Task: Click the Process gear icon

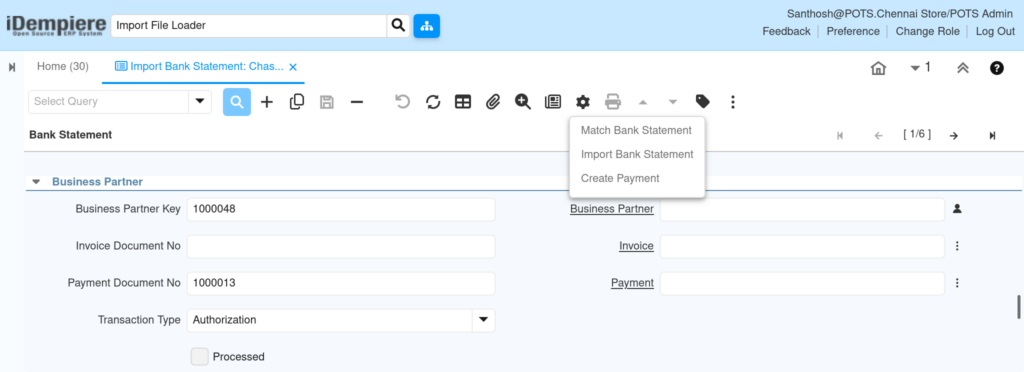Action: tap(583, 102)
